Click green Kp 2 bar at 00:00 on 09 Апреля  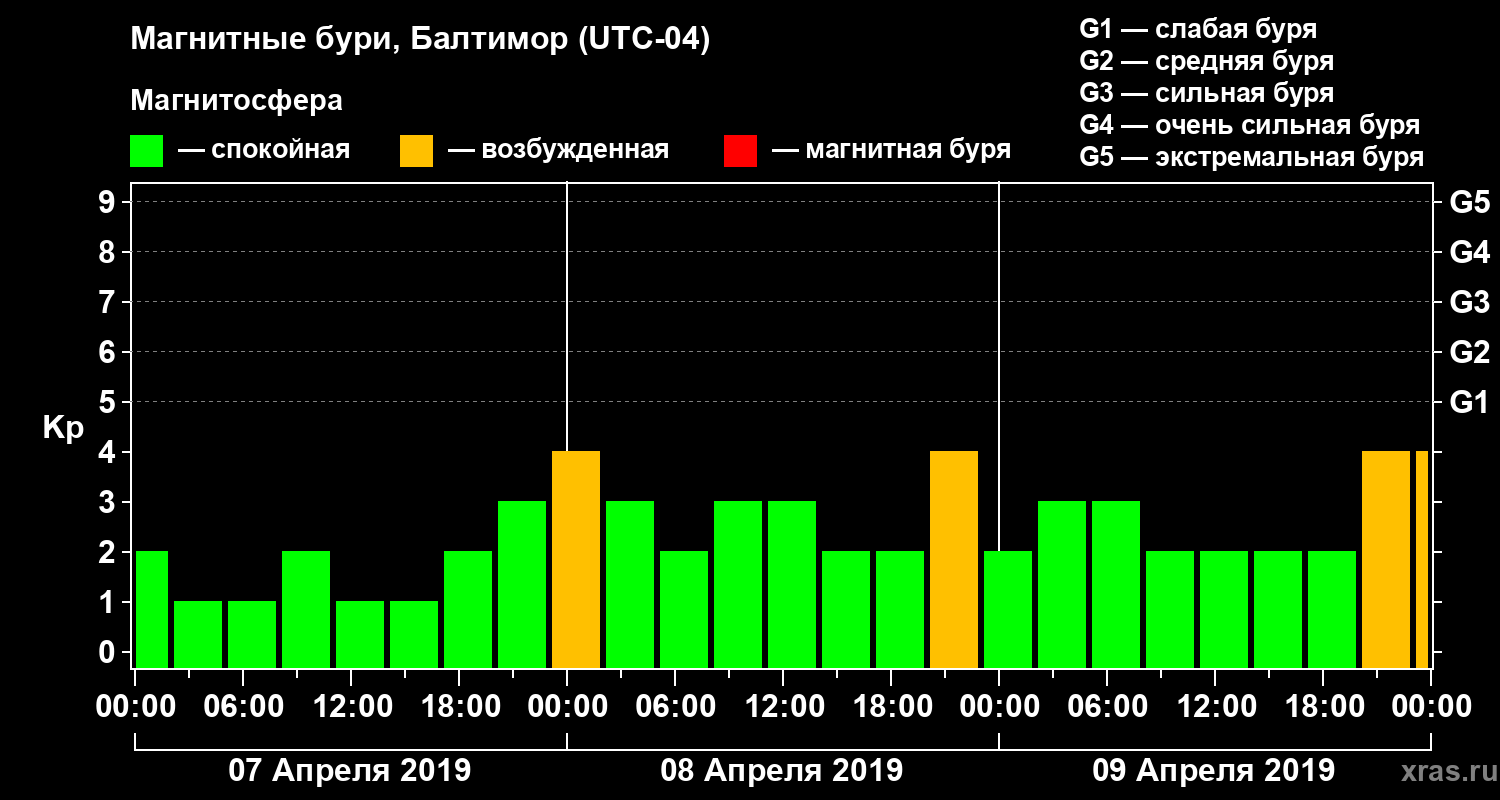coord(1008,609)
